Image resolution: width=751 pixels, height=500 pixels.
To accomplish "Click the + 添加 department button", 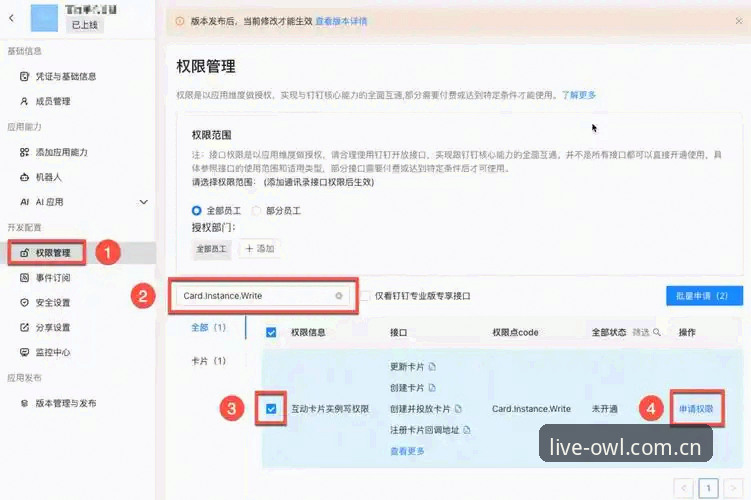I will pos(260,249).
